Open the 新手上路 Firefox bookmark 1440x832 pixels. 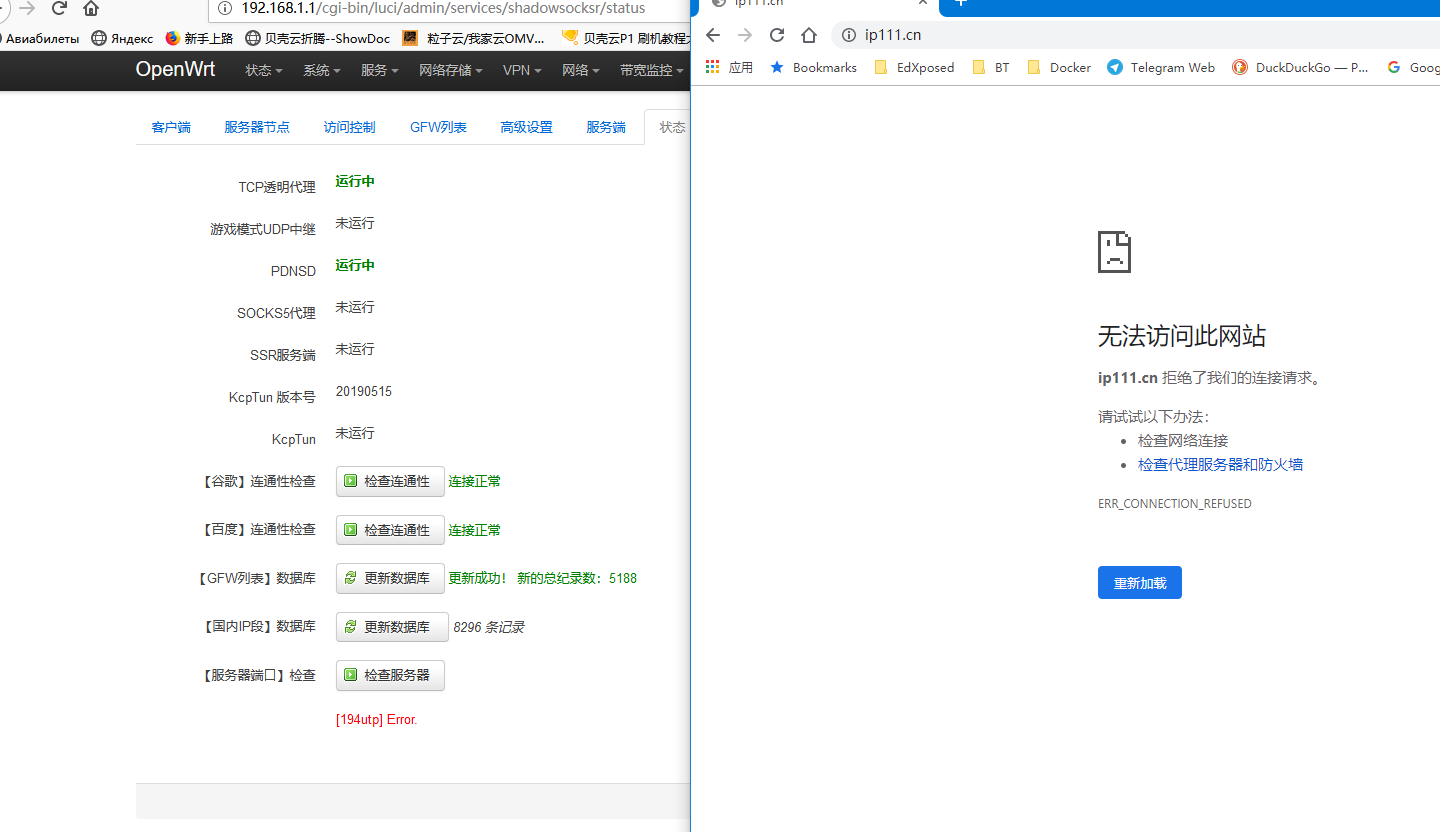[199, 38]
